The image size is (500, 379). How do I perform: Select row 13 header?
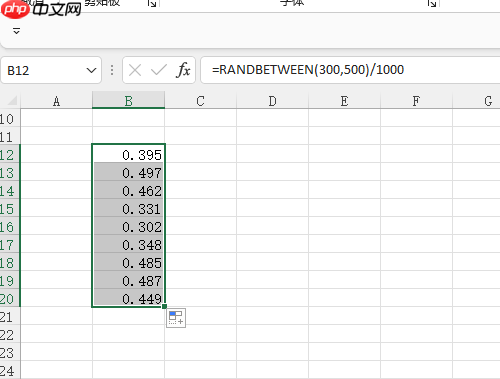tap(9, 173)
